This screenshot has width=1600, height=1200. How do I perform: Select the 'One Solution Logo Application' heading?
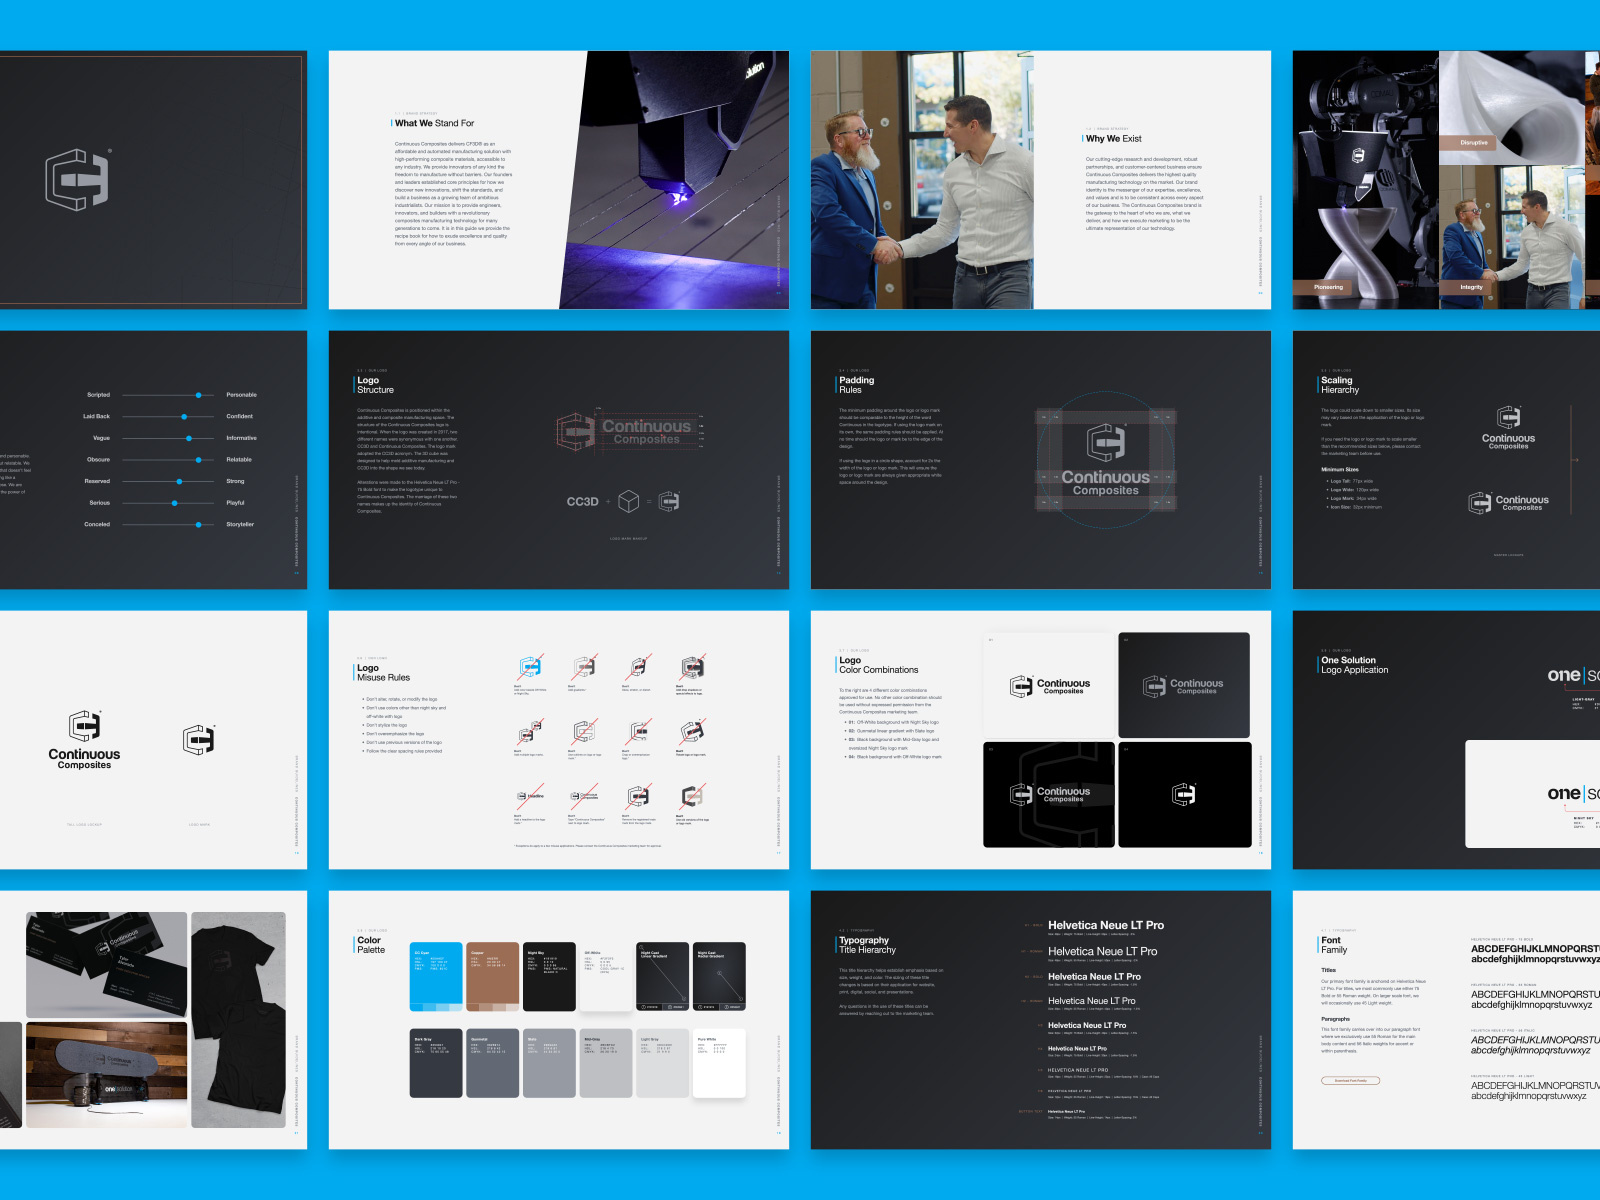tap(1355, 665)
